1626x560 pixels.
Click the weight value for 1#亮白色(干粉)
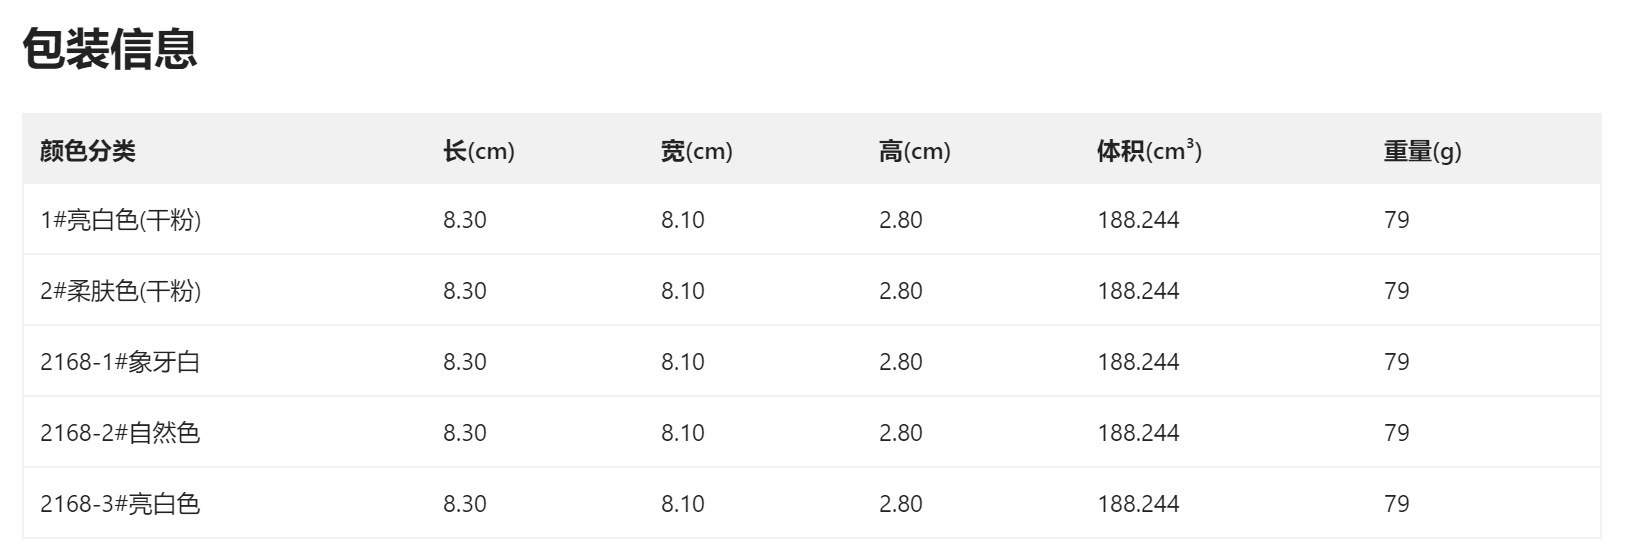pos(1397,220)
